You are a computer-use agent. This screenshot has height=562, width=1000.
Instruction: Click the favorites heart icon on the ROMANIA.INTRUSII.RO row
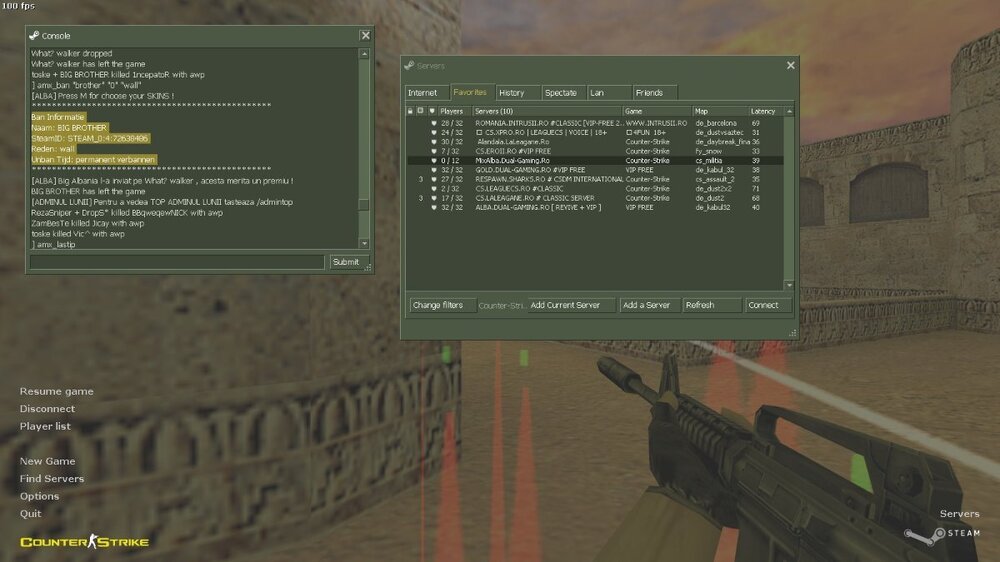pos(433,123)
